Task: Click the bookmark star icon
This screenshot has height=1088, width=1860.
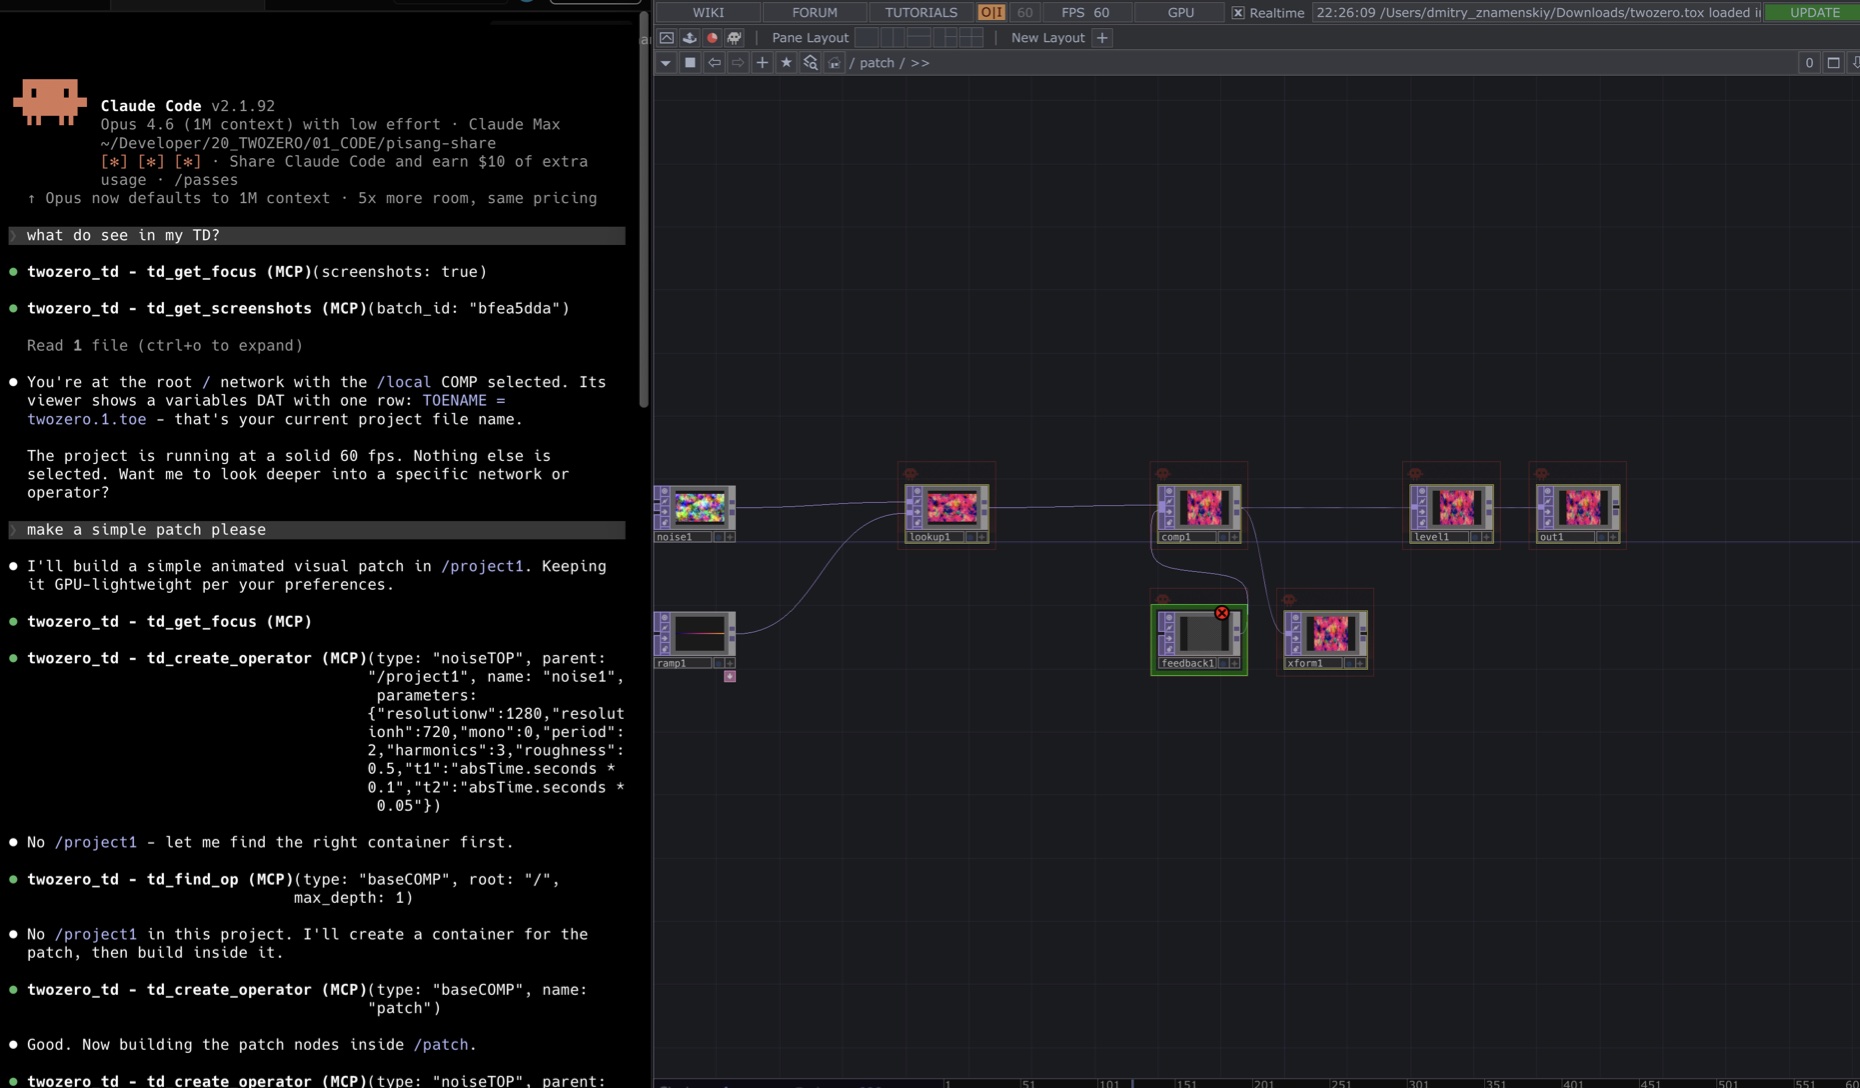Action: pyautogui.click(x=786, y=63)
